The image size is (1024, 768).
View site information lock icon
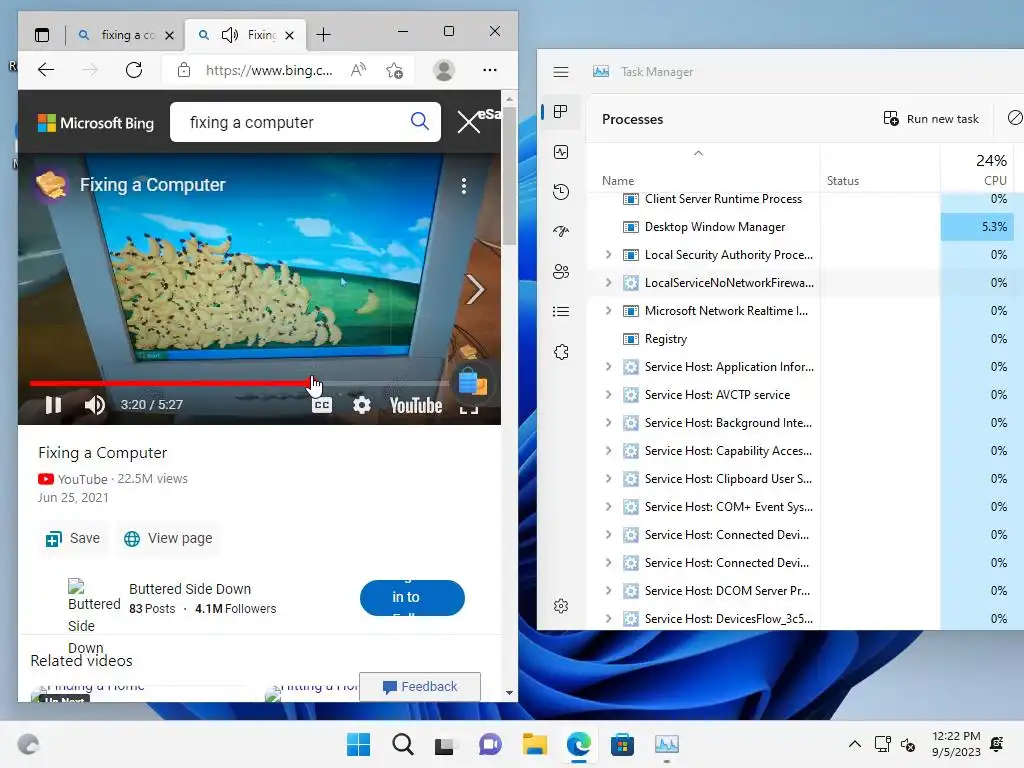point(184,70)
